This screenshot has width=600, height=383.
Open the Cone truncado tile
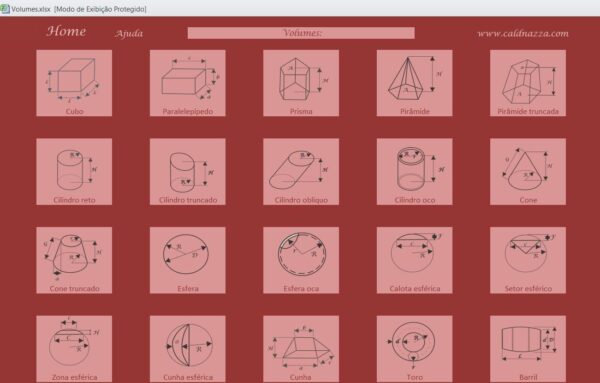(x=74, y=260)
